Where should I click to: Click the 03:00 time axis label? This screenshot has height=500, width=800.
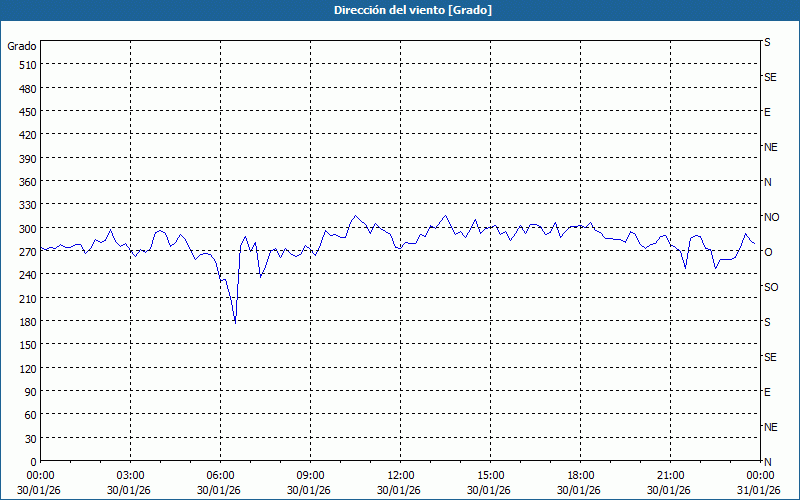click(130, 475)
